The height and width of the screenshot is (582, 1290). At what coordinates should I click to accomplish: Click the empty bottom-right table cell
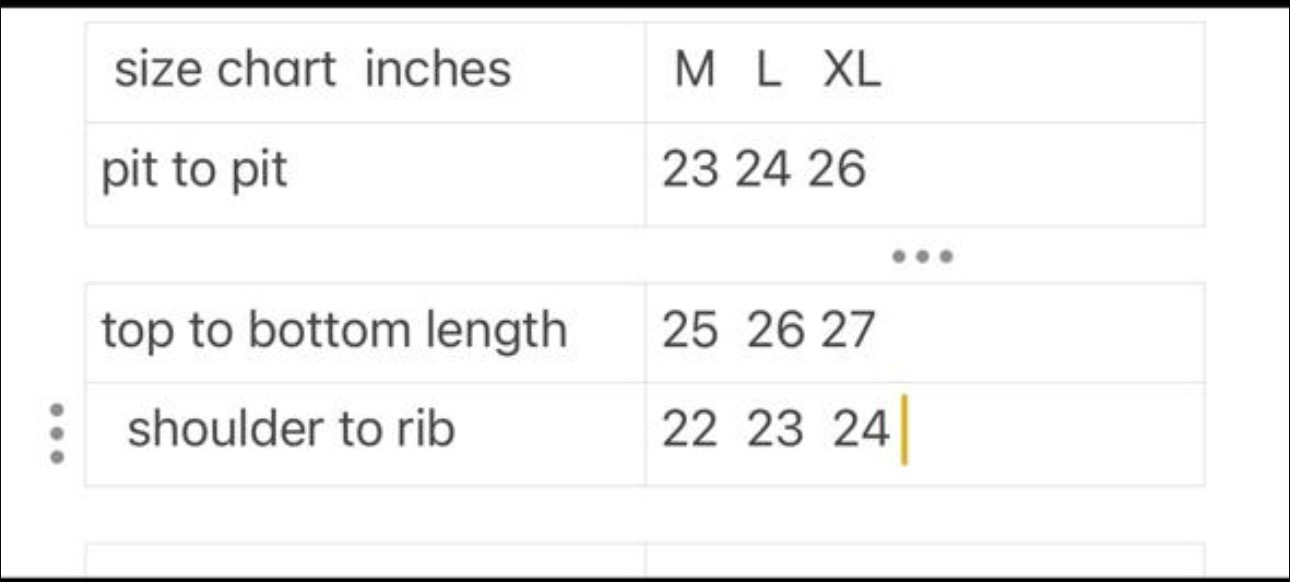(x=924, y=560)
